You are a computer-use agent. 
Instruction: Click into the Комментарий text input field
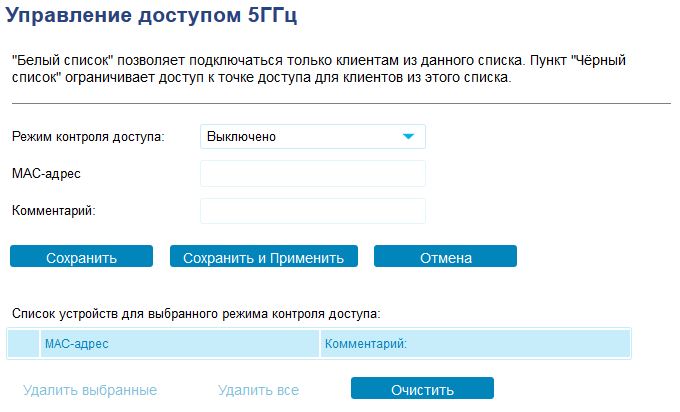point(313,210)
